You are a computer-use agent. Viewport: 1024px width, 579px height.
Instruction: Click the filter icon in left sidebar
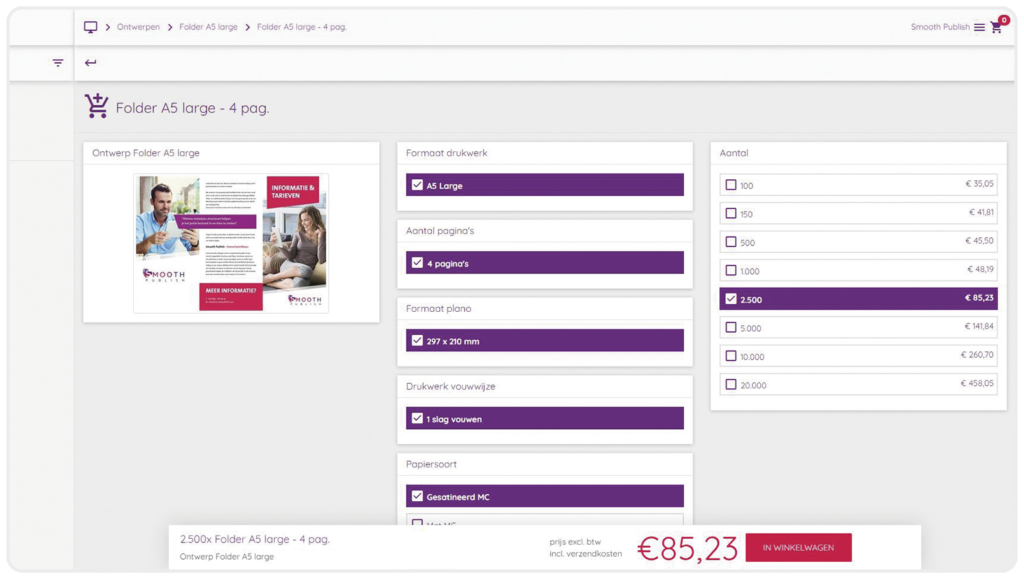tap(58, 63)
